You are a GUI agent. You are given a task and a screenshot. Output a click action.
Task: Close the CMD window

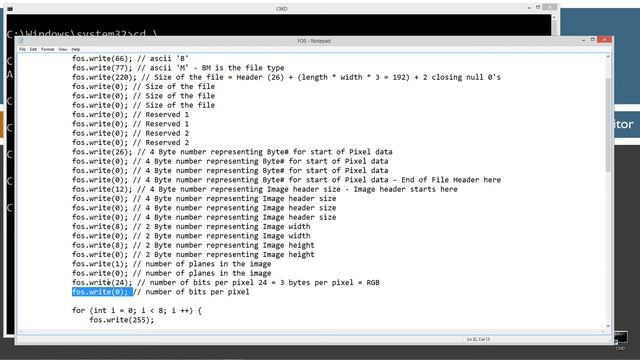pyautogui.click(x=549, y=7)
